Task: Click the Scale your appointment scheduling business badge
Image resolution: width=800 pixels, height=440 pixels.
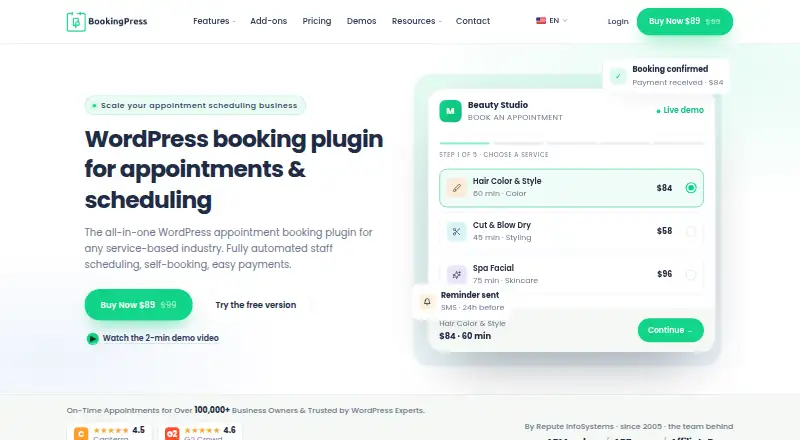Action: [195, 105]
